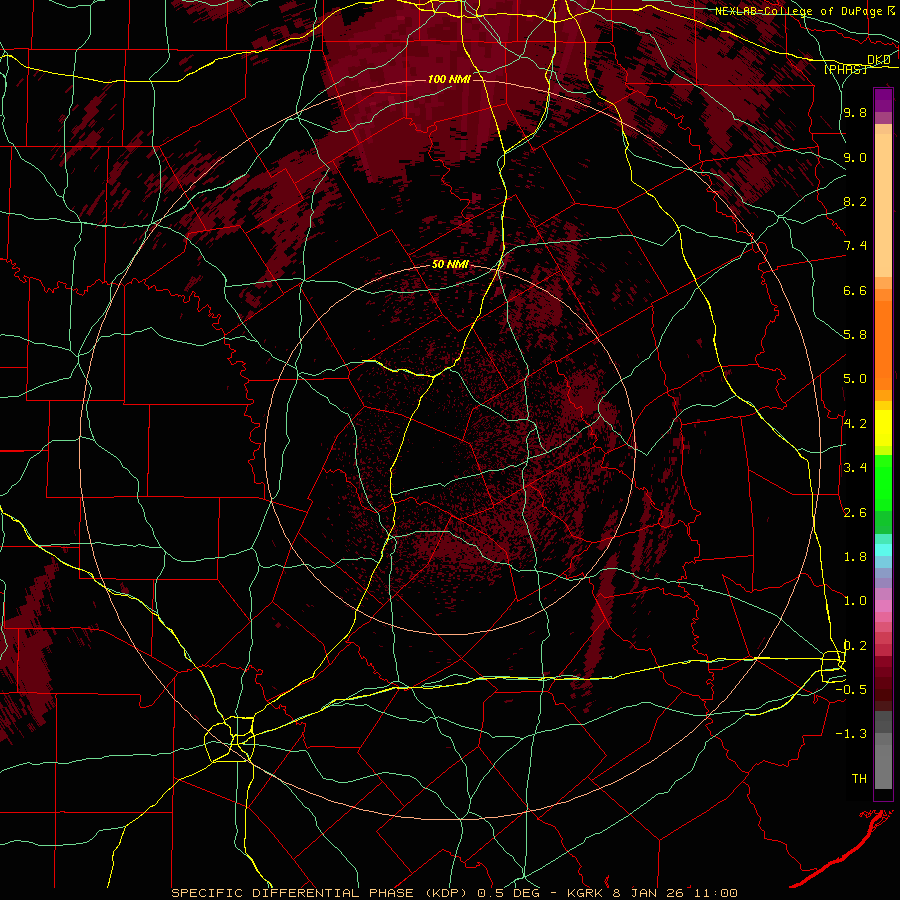Click the -1.3 color scale value

point(851,734)
